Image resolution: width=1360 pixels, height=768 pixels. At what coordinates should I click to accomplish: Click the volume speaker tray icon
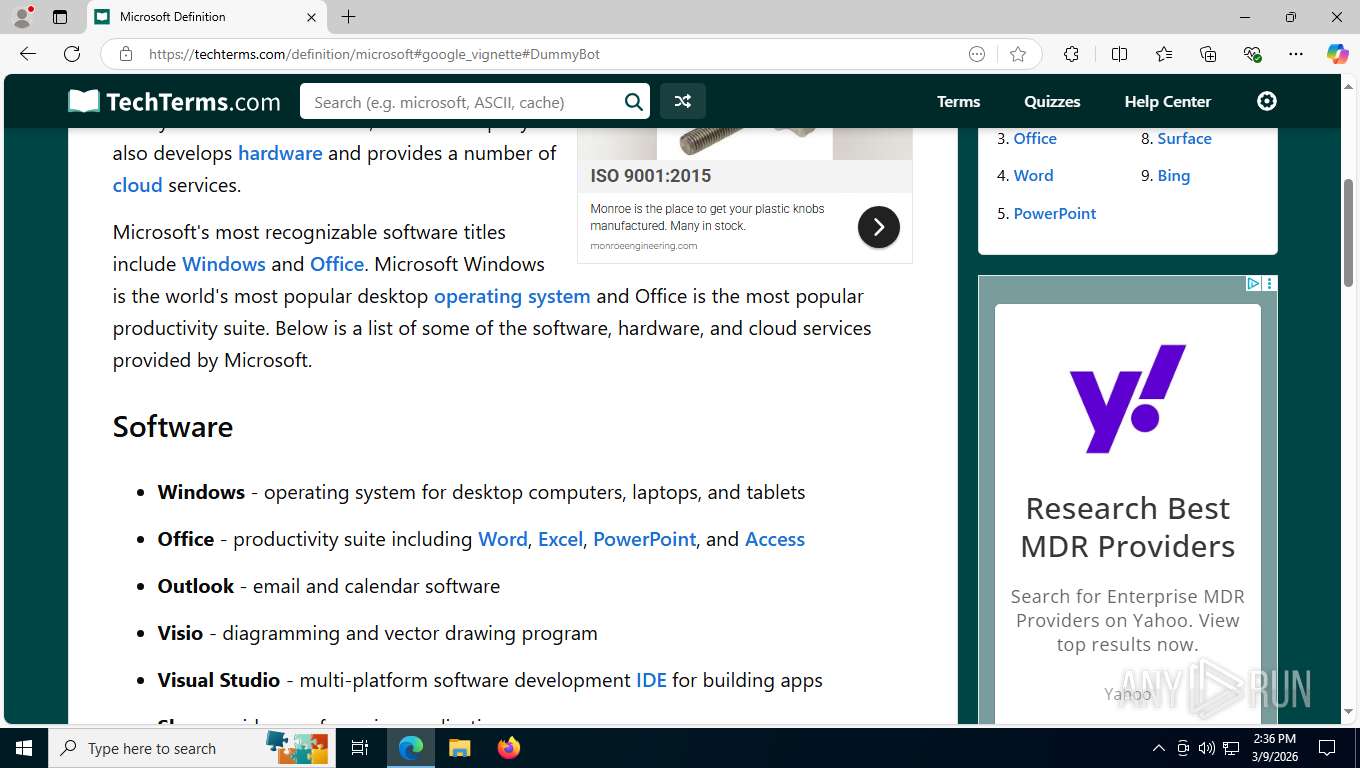(1207, 748)
